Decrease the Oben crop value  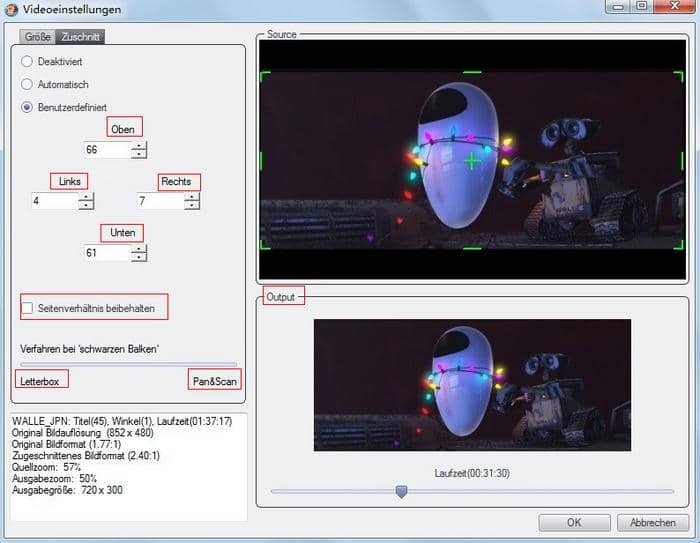tap(139, 154)
